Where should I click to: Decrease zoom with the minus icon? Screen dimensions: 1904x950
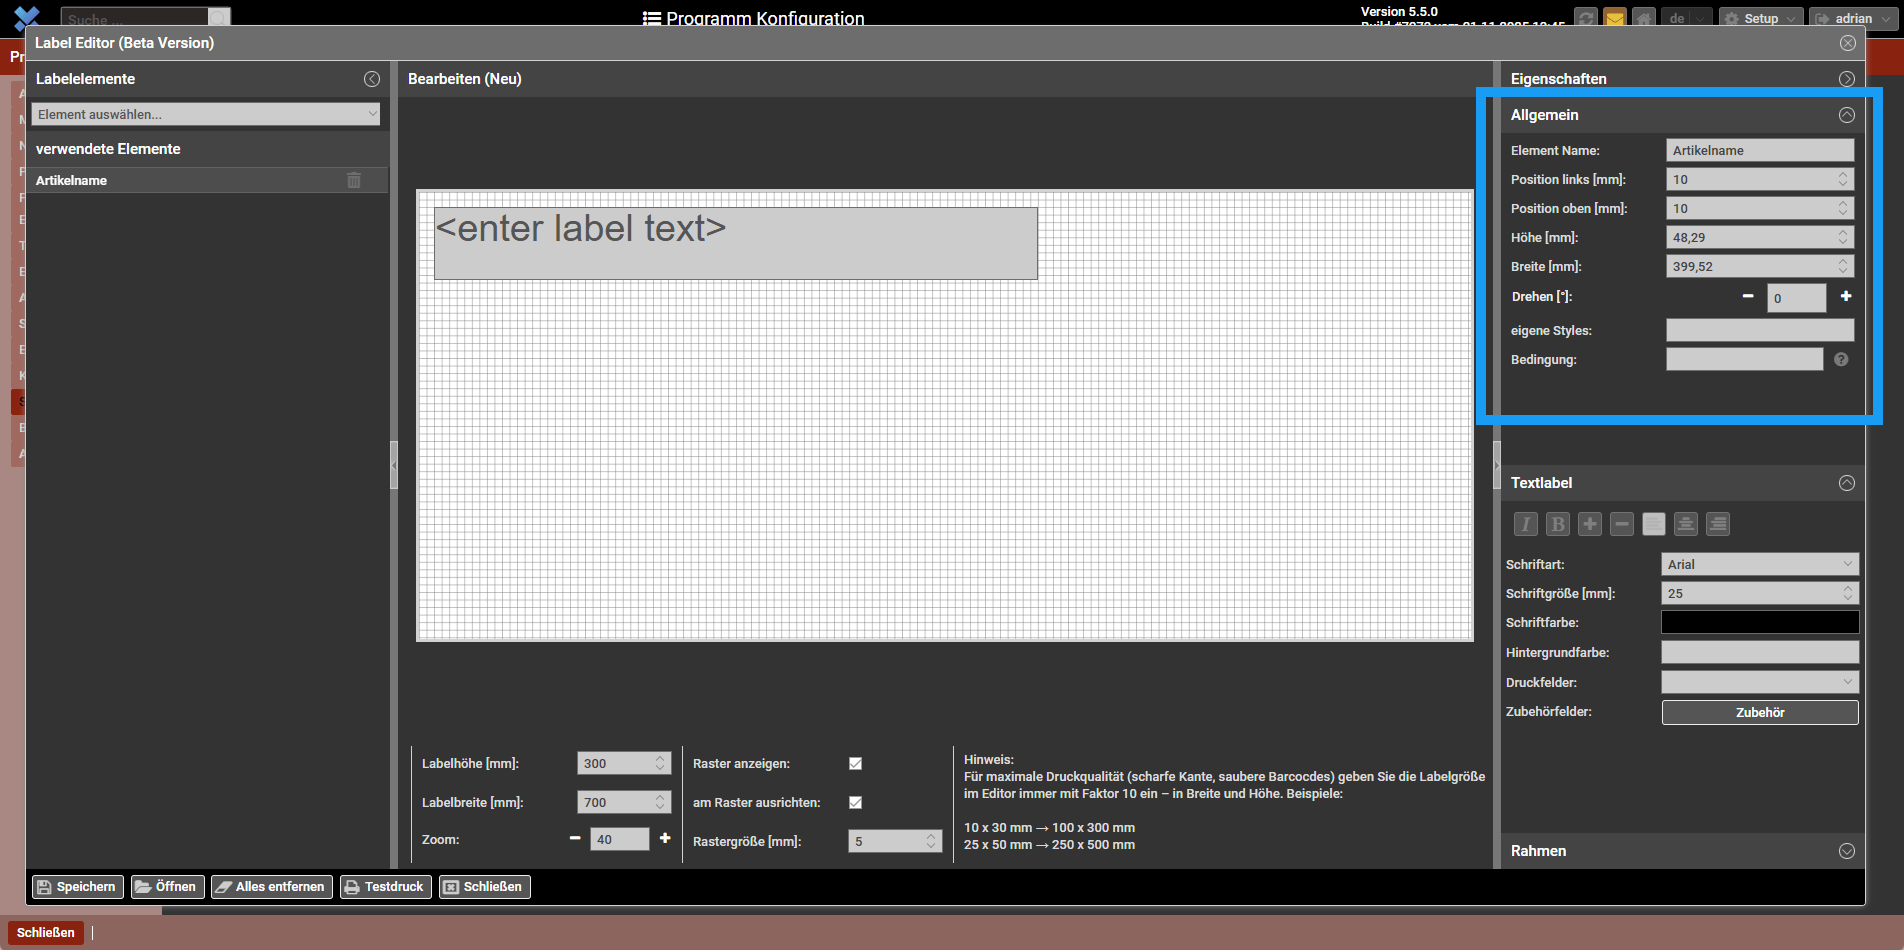click(575, 838)
